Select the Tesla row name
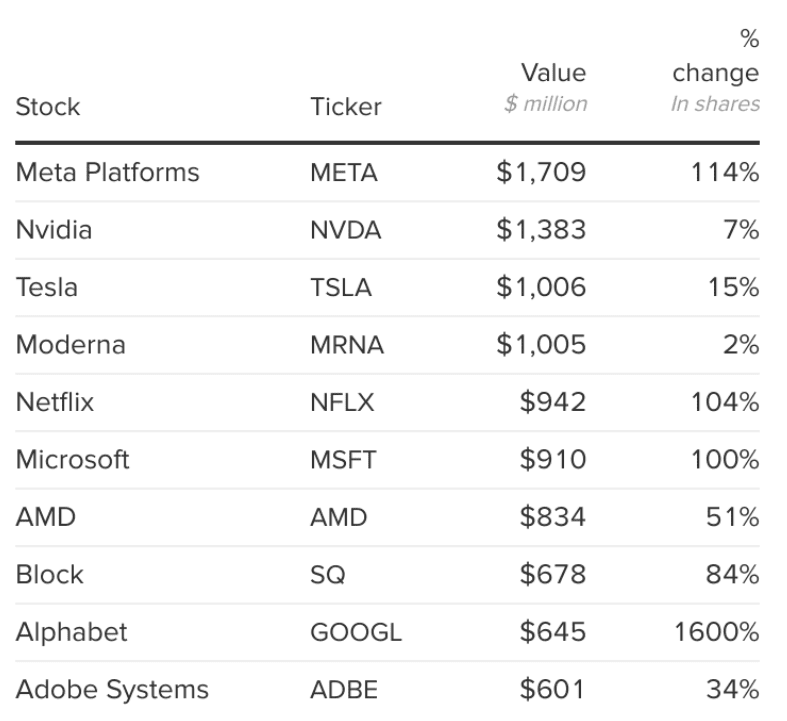Viewport: 787px width, 721px height. pos(47,288)
